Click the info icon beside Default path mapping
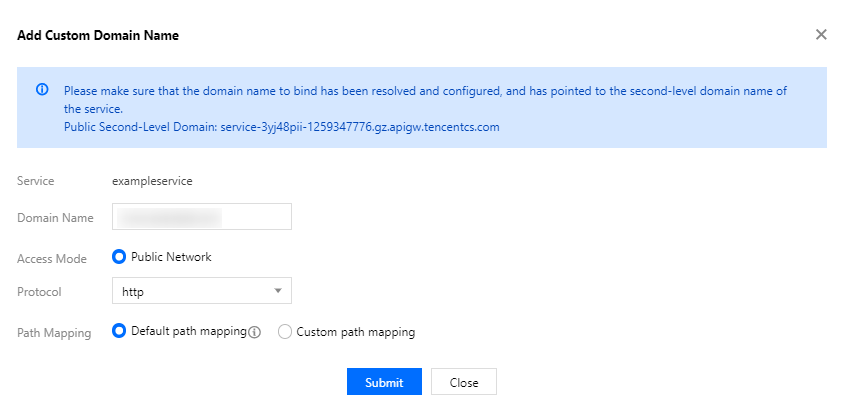847x413 pixels. [x=254, y=332]
